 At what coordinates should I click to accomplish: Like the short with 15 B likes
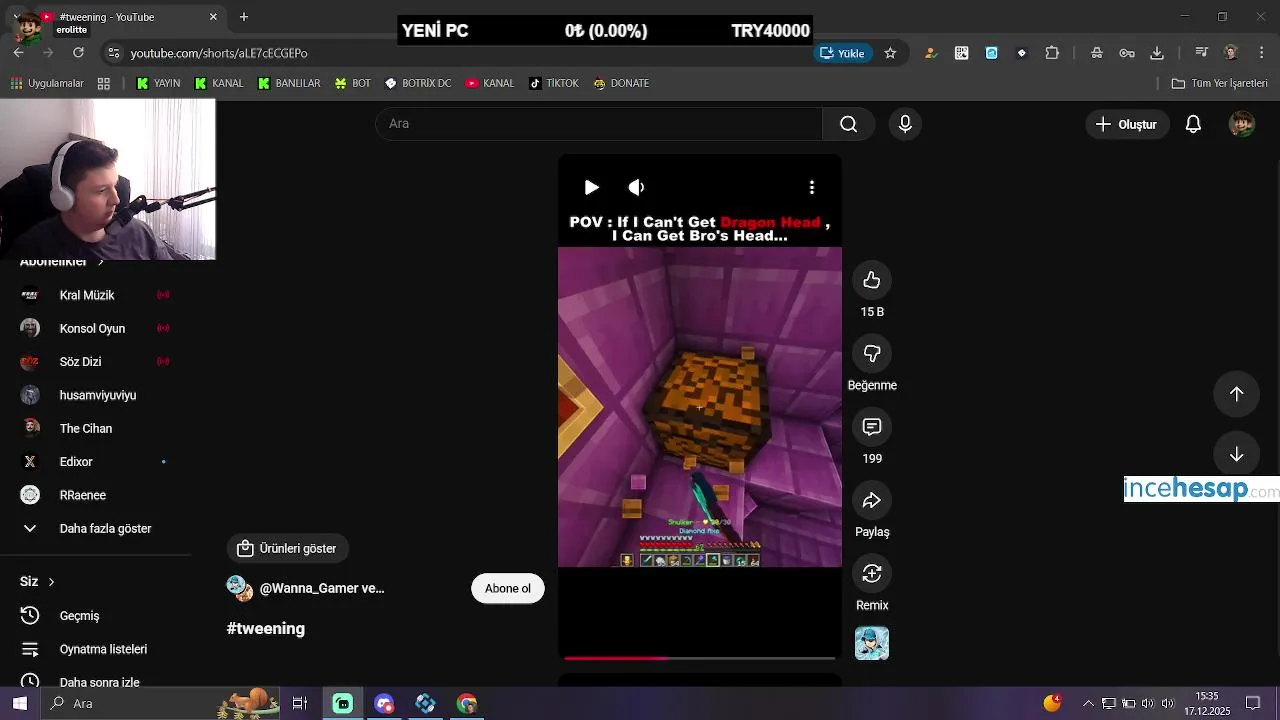click(872, 280)
